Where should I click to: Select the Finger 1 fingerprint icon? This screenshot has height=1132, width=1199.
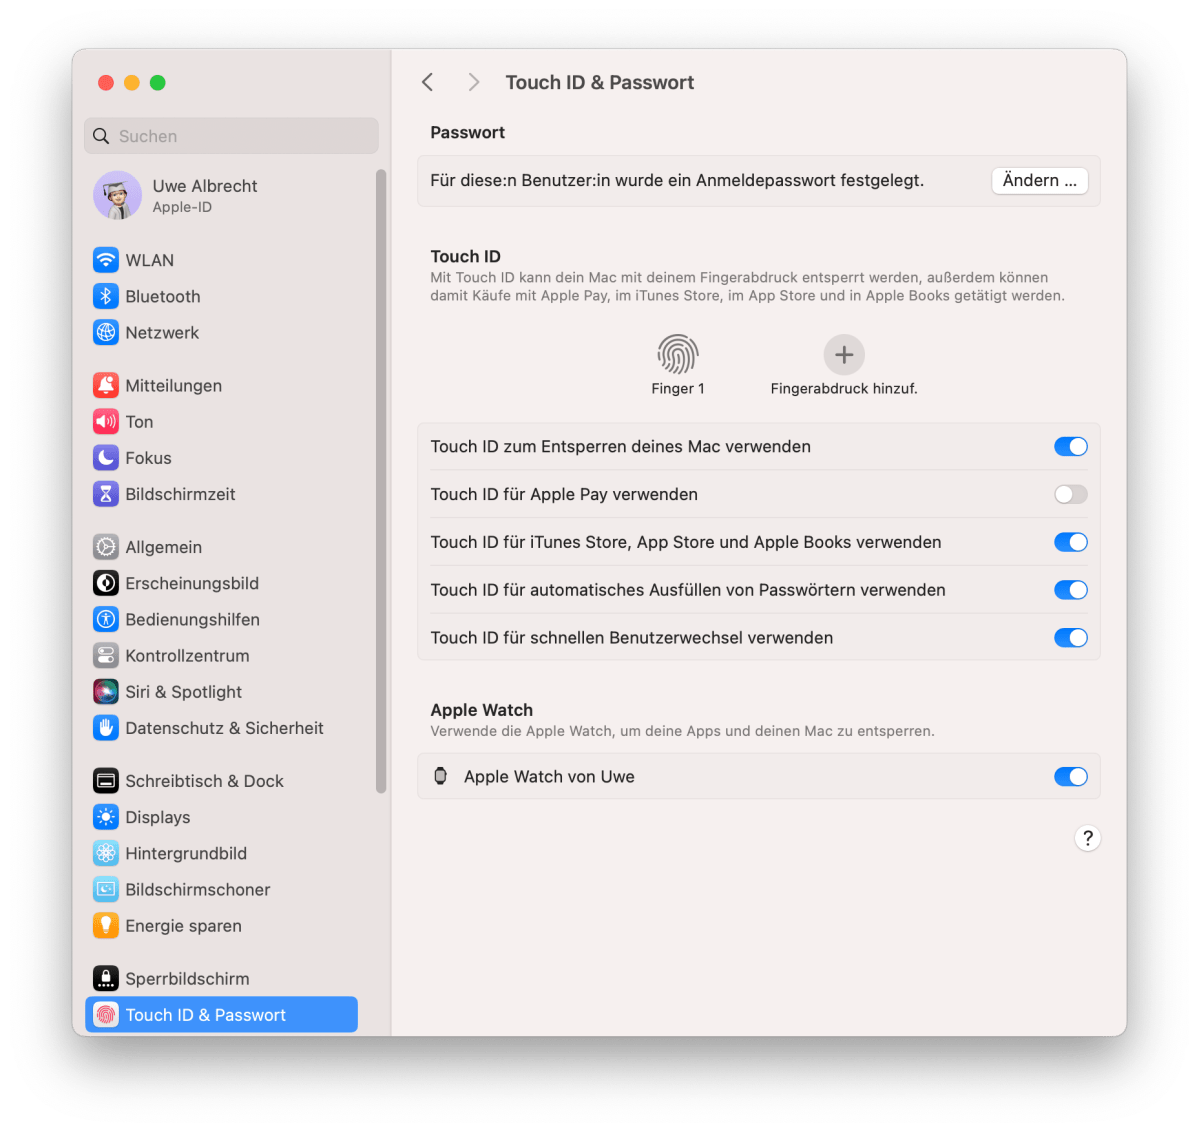click(677, 355)
